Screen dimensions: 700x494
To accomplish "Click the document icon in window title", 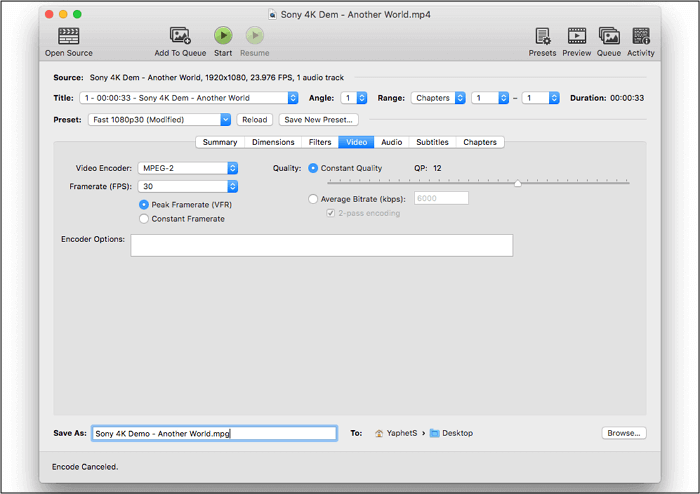I will 272,15.
